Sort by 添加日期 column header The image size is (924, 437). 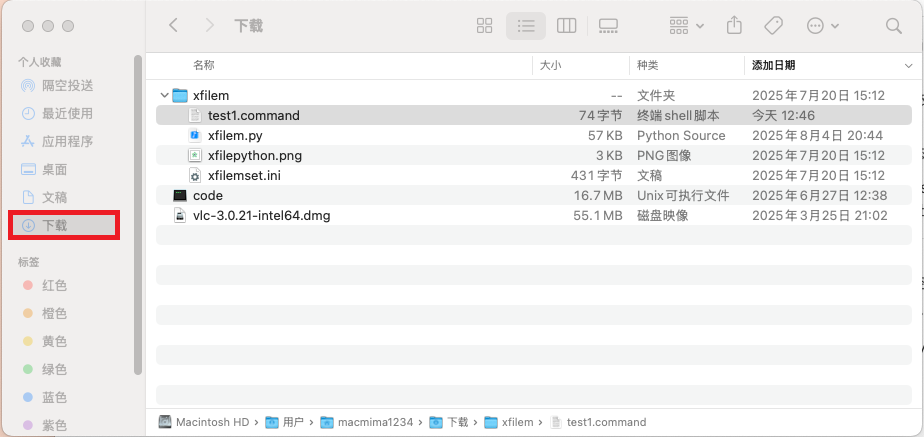tap(773, 65)
